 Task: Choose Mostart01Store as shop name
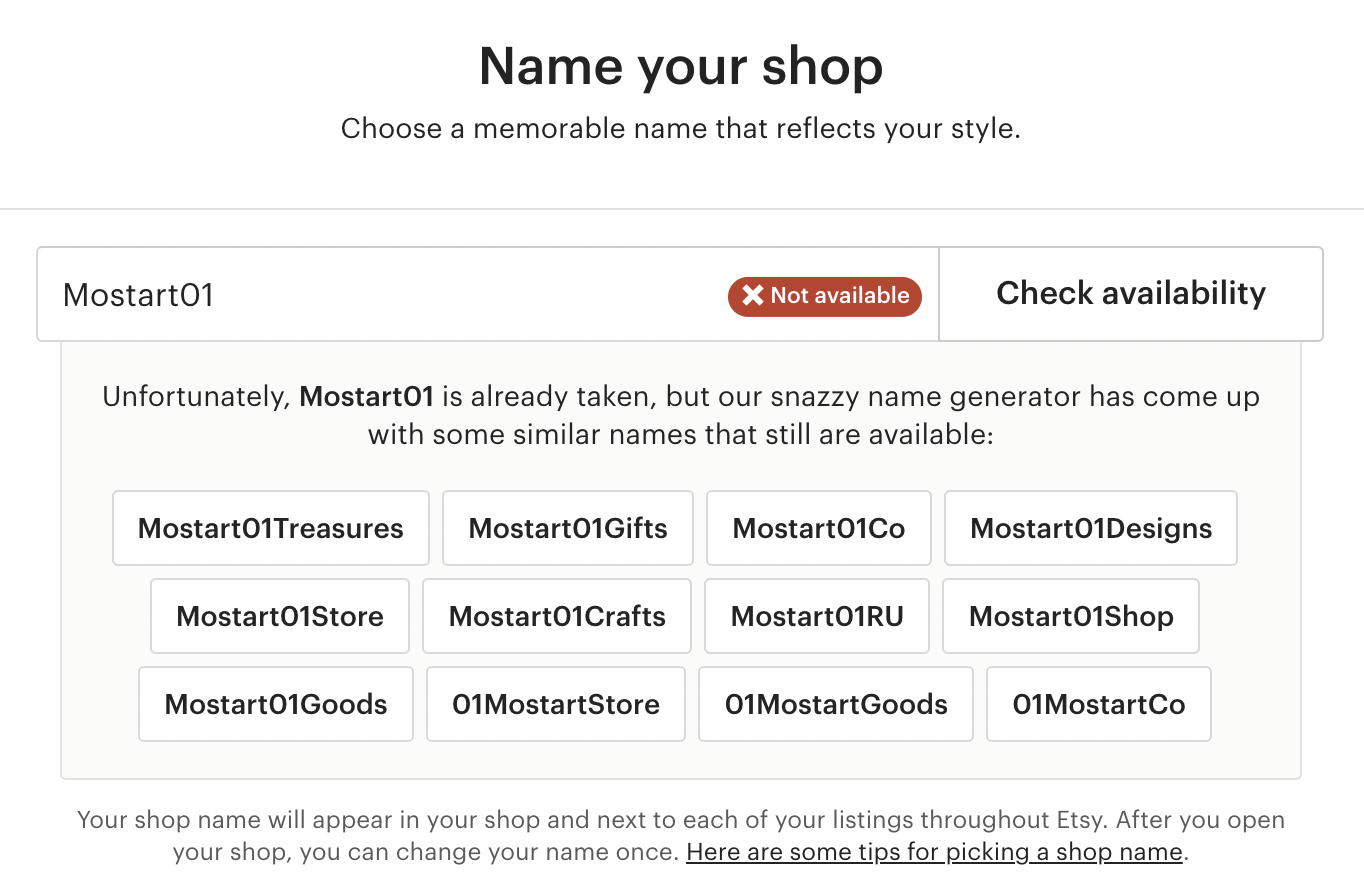[280, 616]
